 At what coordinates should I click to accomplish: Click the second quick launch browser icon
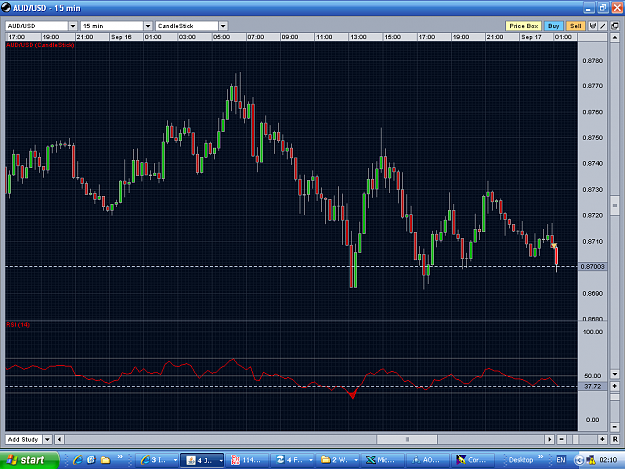(91, 460)
